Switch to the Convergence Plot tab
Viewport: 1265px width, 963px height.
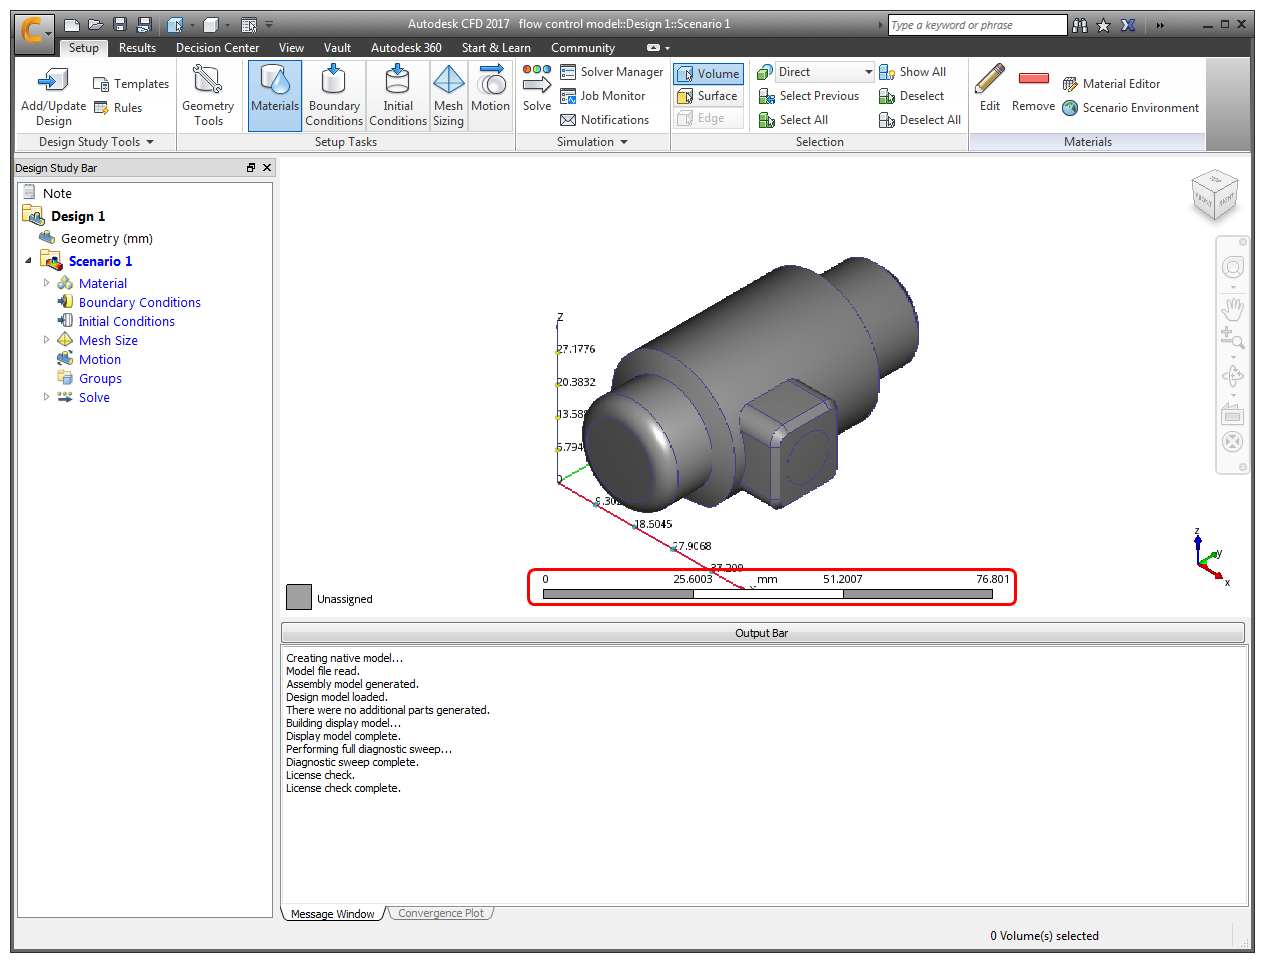440,912
